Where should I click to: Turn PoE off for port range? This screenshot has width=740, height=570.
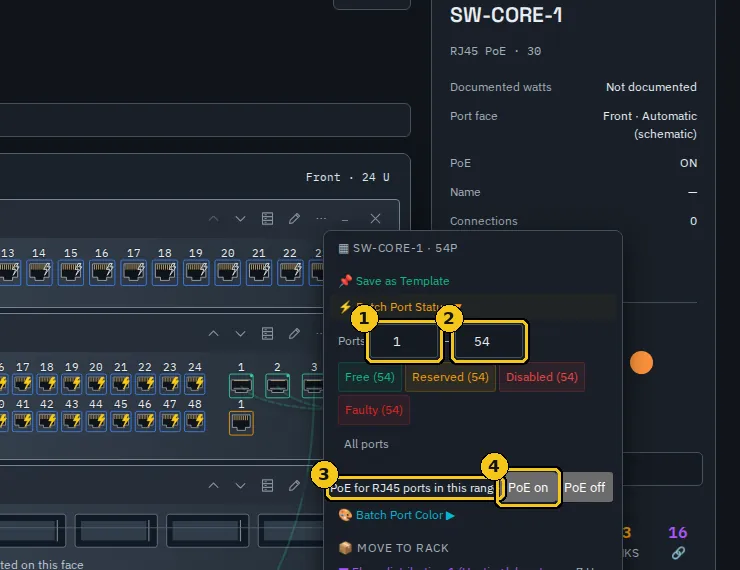[584, 487]
